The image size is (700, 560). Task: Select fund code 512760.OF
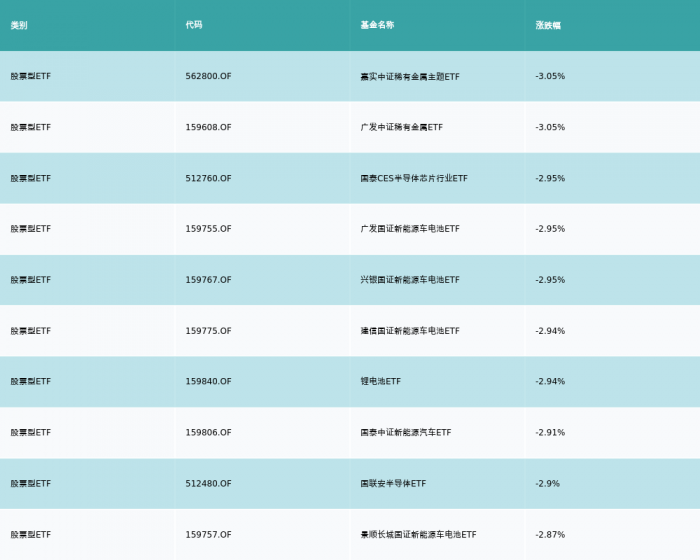(208, 178)
